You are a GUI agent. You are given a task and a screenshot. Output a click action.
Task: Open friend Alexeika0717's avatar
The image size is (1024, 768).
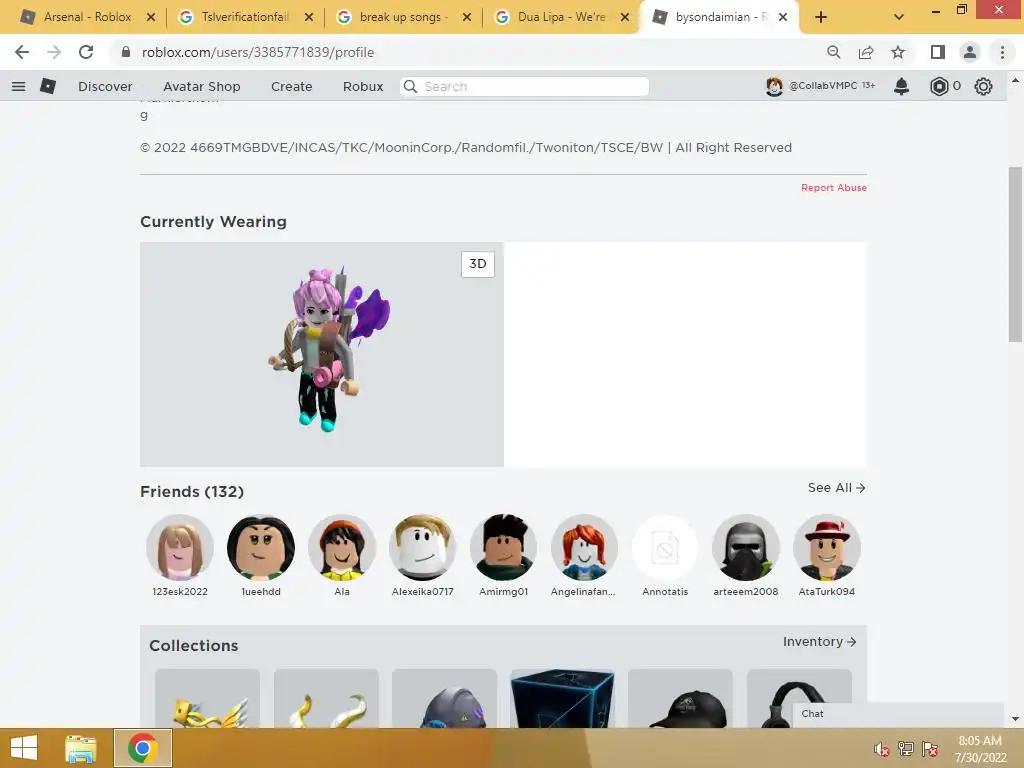[x=423, y=547]
